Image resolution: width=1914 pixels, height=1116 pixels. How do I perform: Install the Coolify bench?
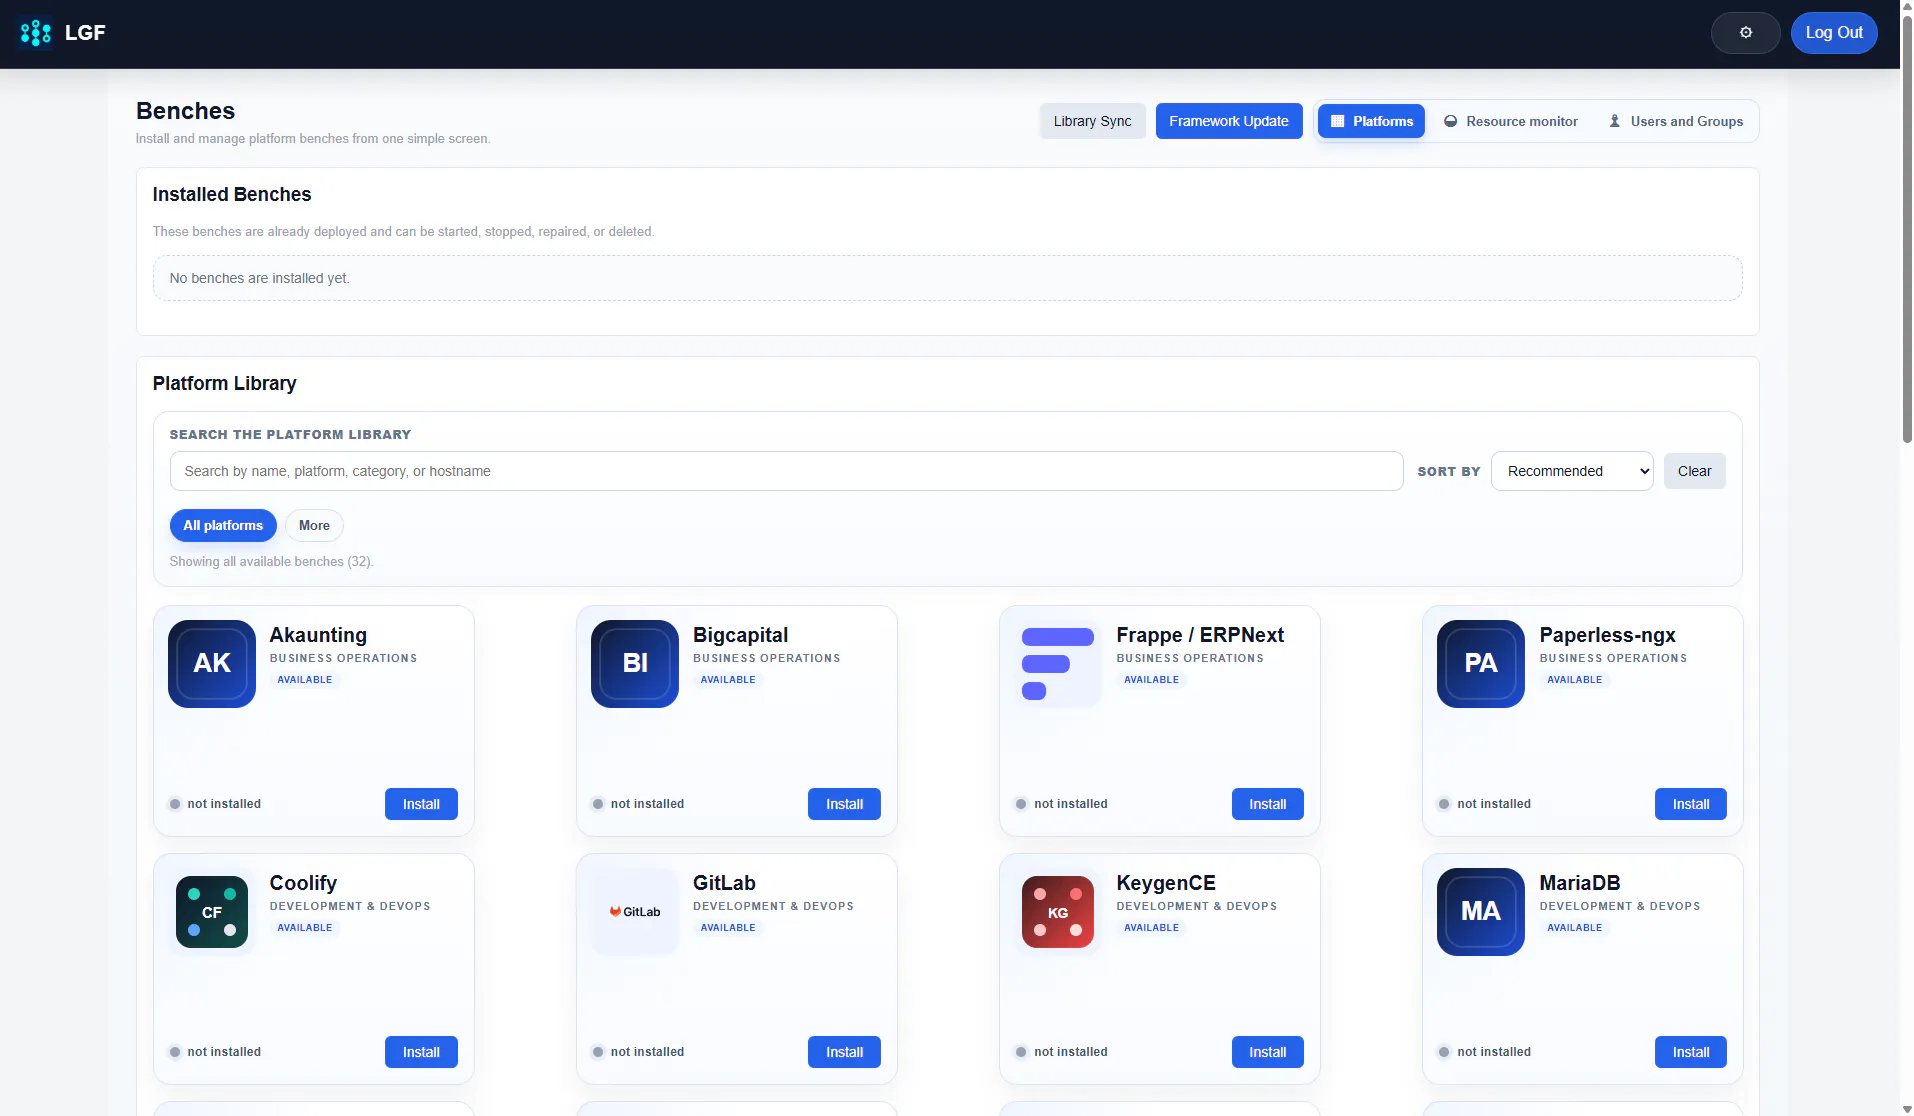(x=421, y=1052)
